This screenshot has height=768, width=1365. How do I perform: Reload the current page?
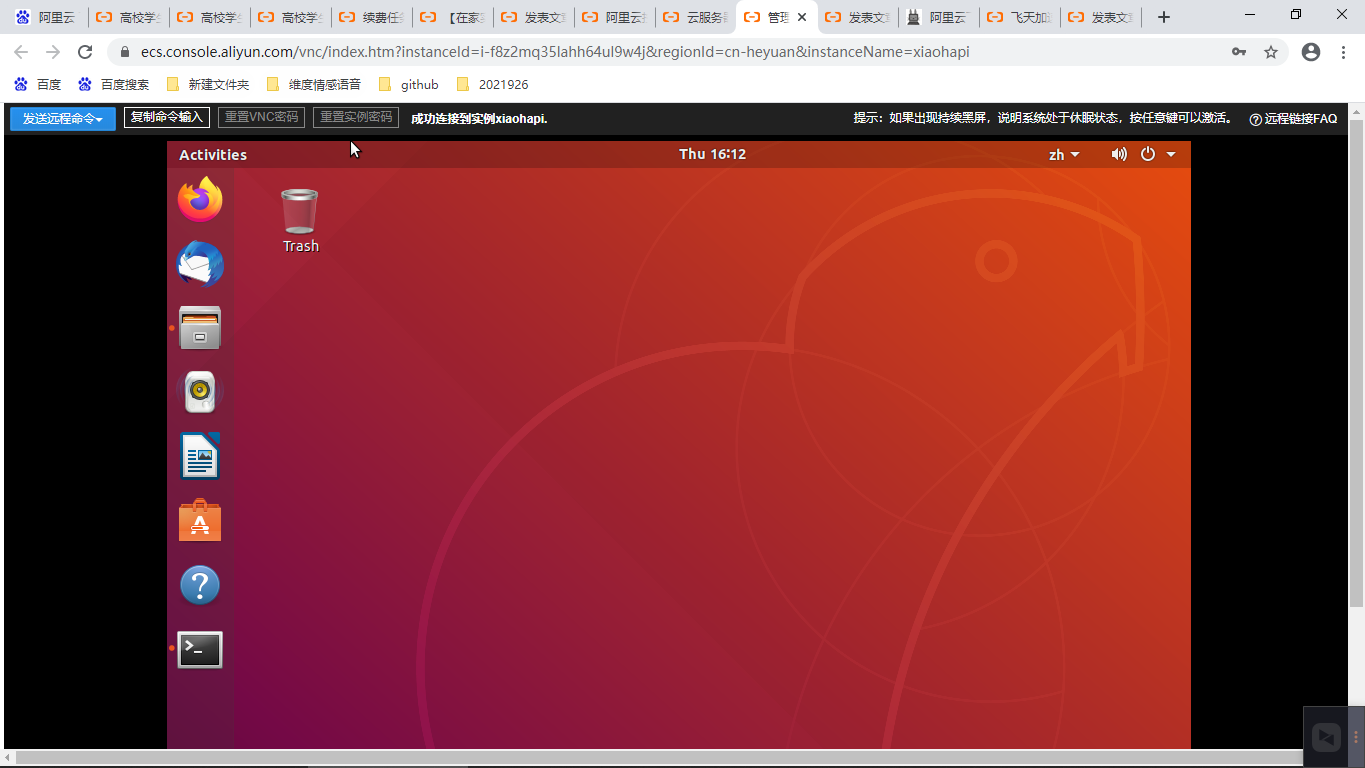tap(85, 52)
